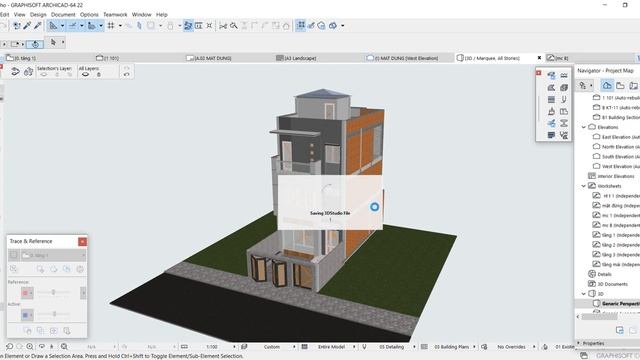This screenshot has height=360, width=640.
Task: Switch to the MAT DUNG West Elevation tab
Action: tap(406, 58)
